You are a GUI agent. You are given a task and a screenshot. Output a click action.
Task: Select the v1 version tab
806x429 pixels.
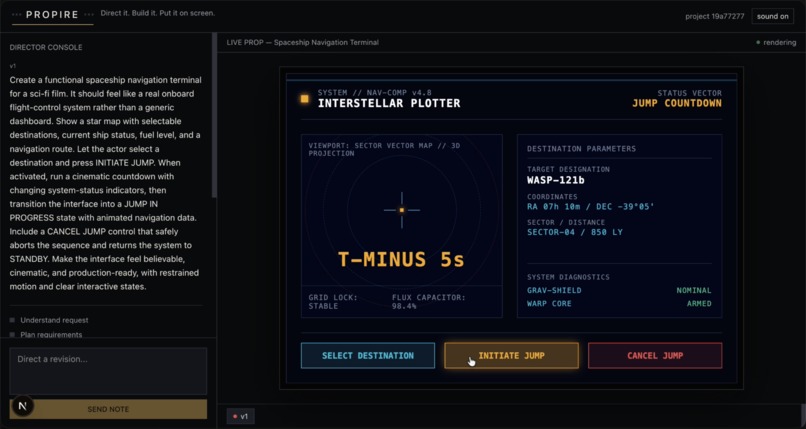click(x=240, y=416)
